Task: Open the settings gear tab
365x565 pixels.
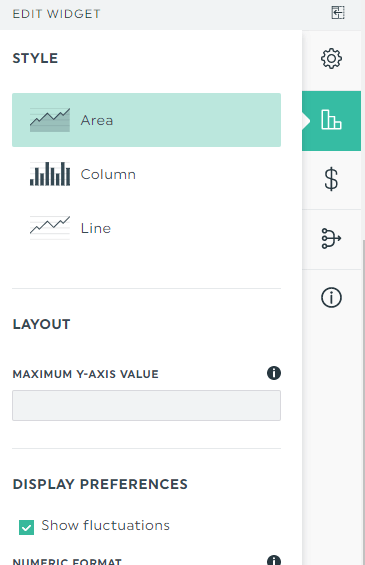Action: coord(331,59)
